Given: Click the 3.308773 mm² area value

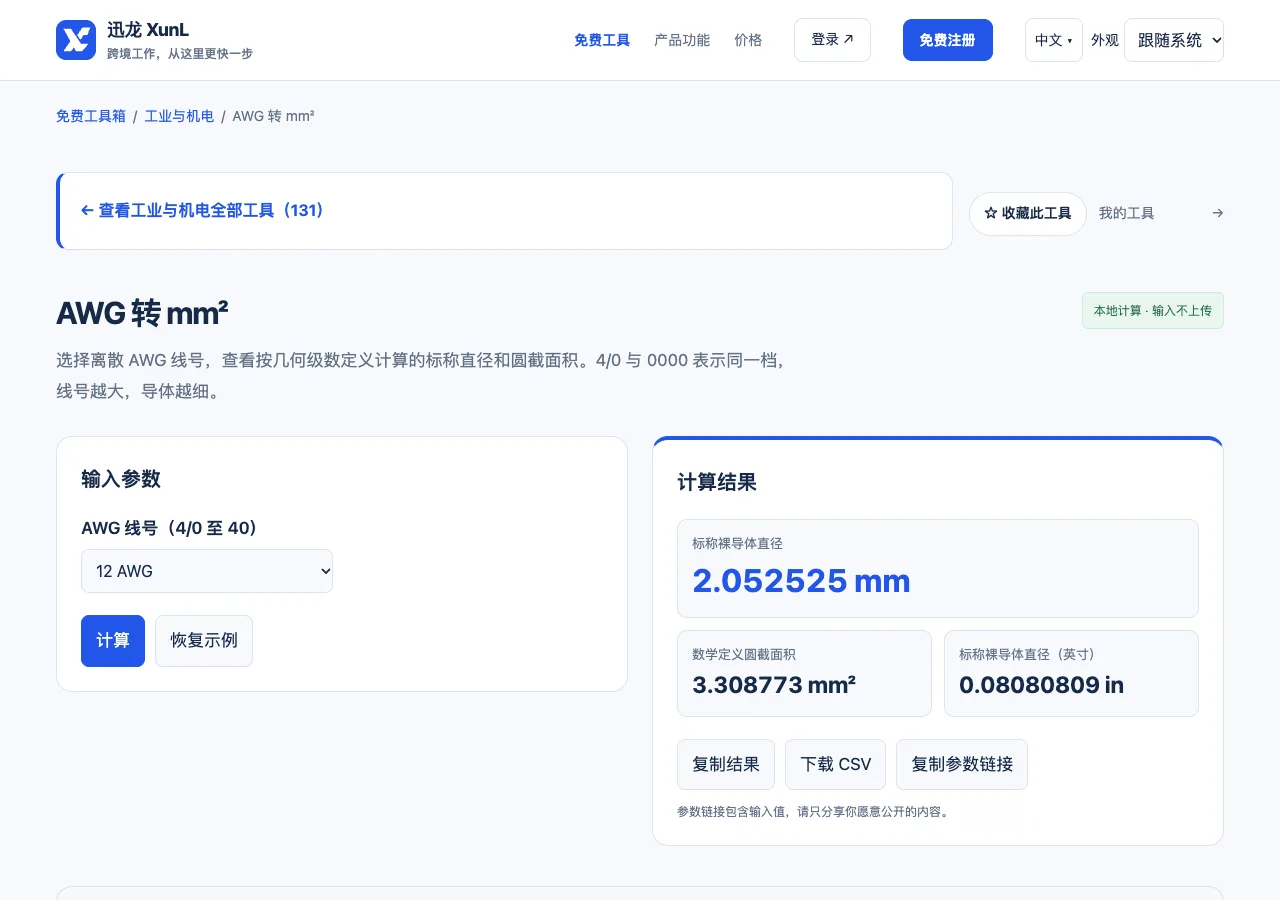Looking at the screenshot, I should [x=774, y=685].
